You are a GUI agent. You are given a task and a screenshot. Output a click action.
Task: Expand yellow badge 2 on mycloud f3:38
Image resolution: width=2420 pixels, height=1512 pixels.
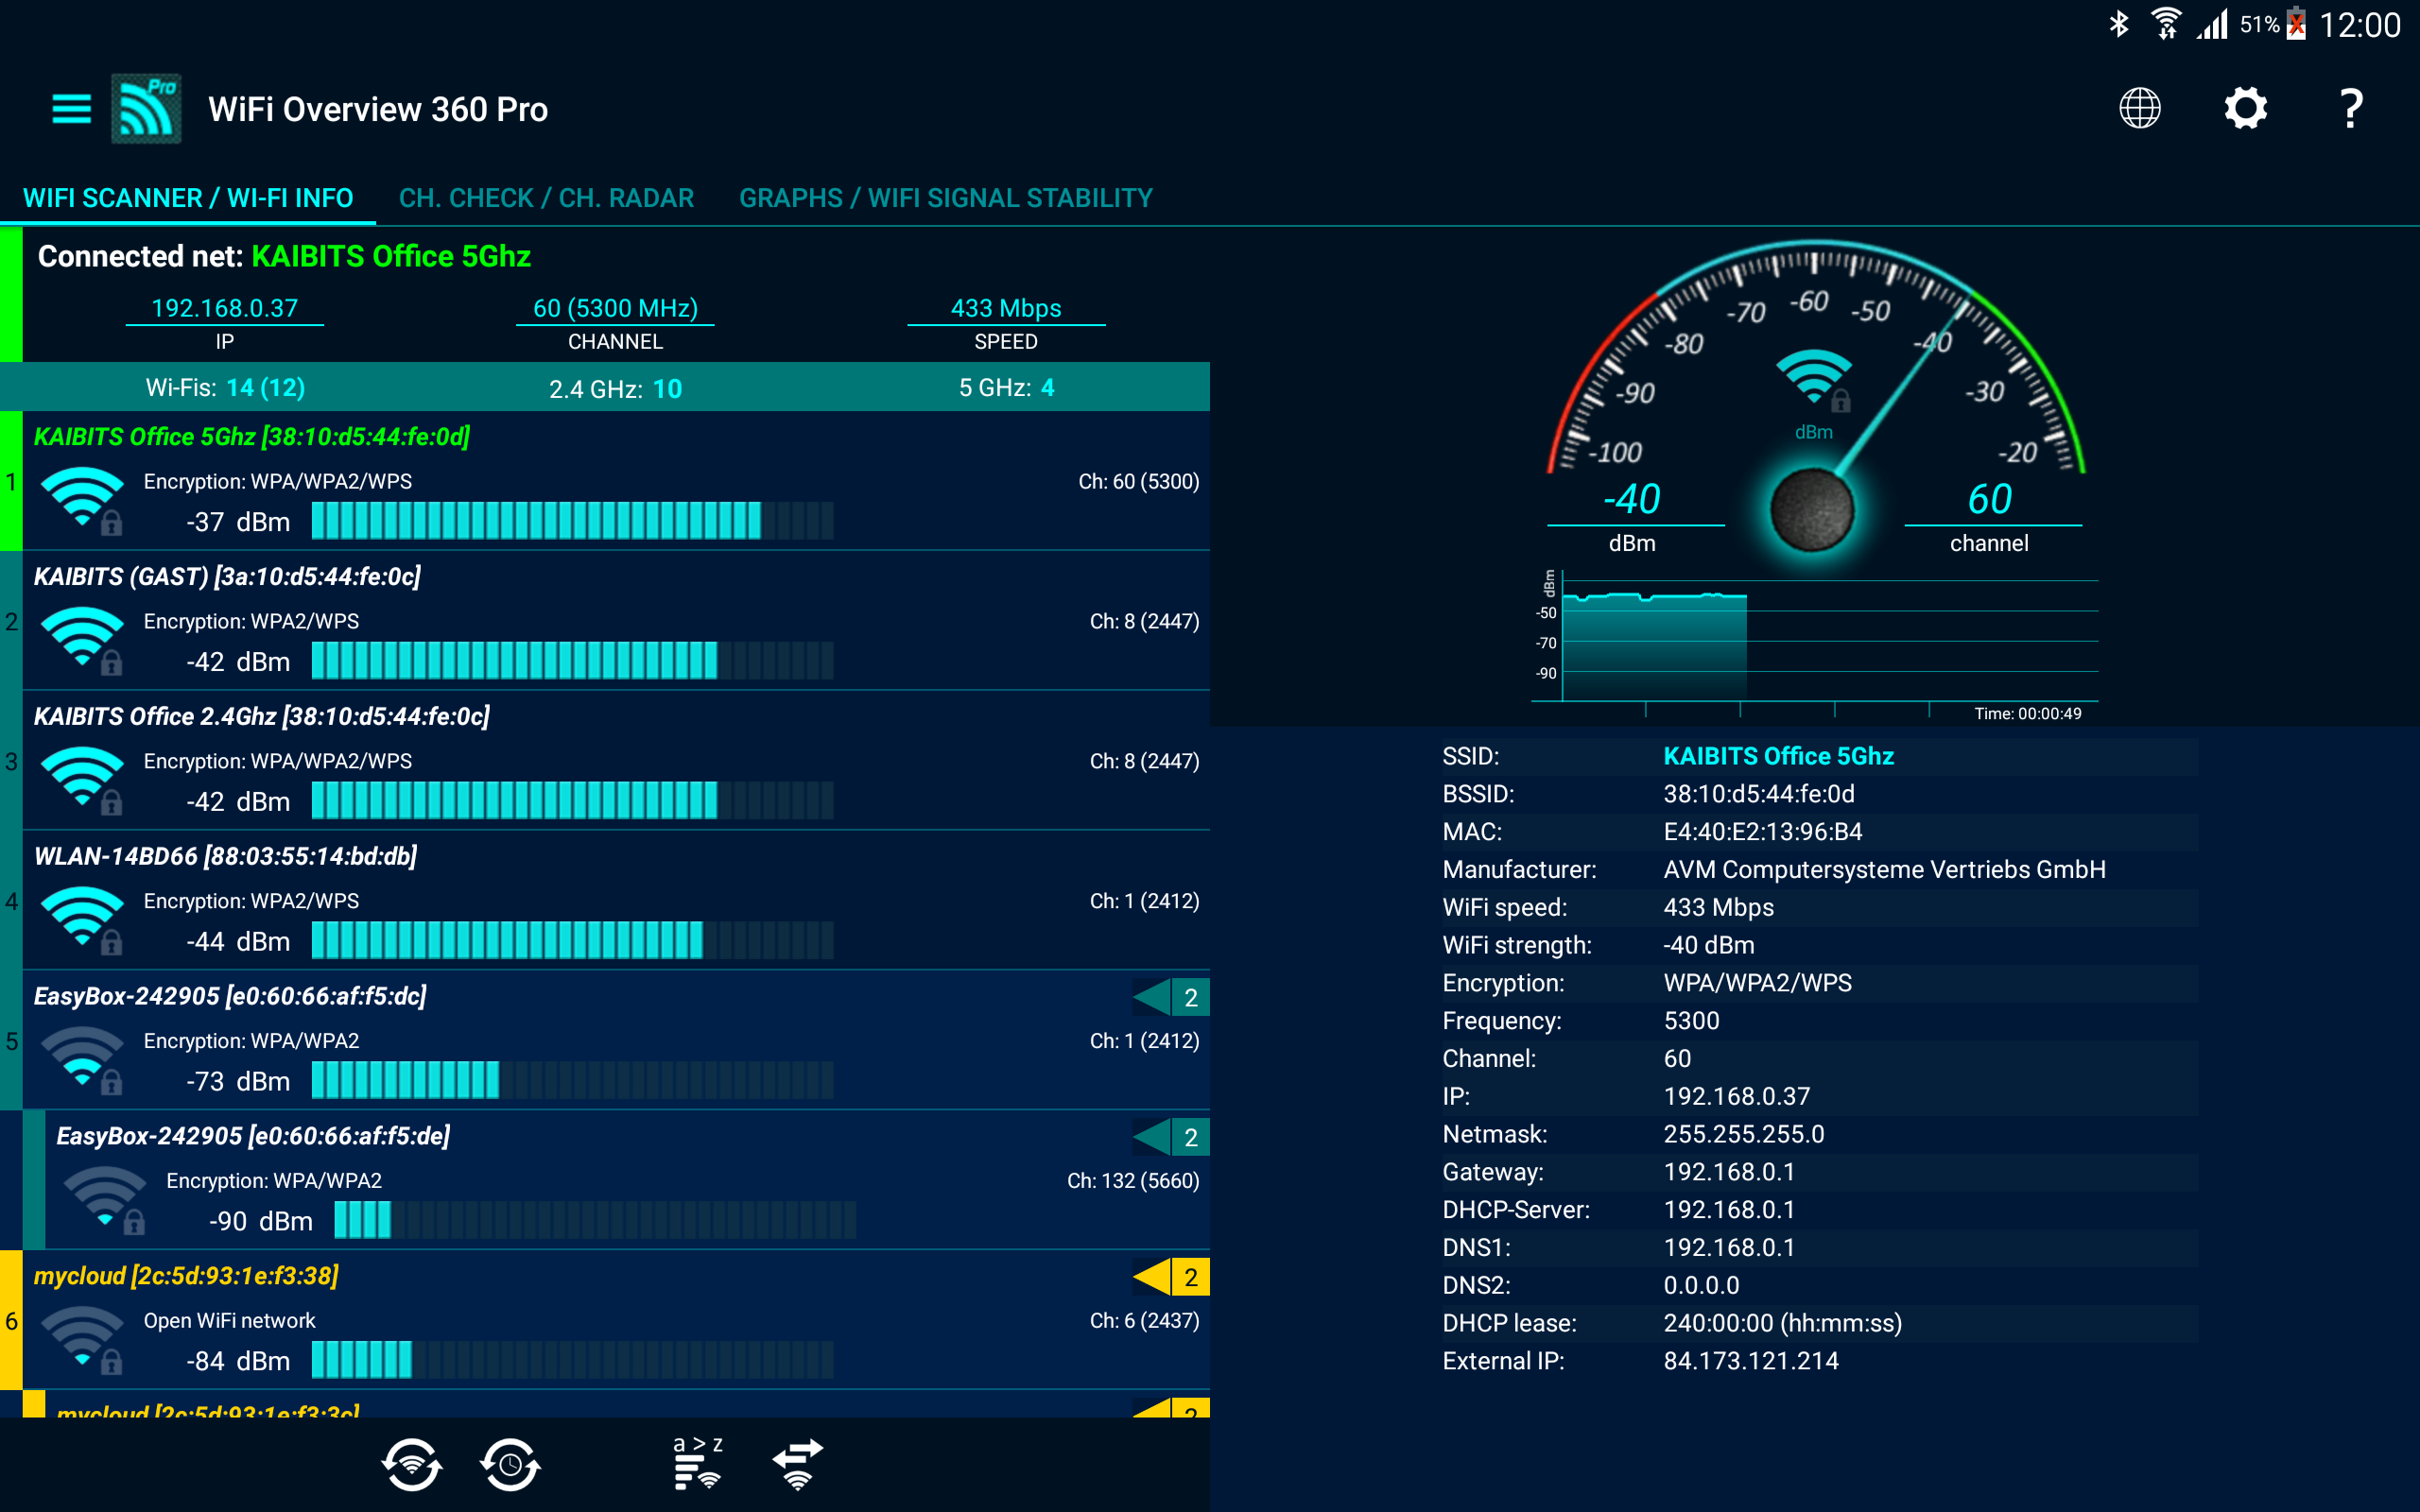pos(1171,1277)
